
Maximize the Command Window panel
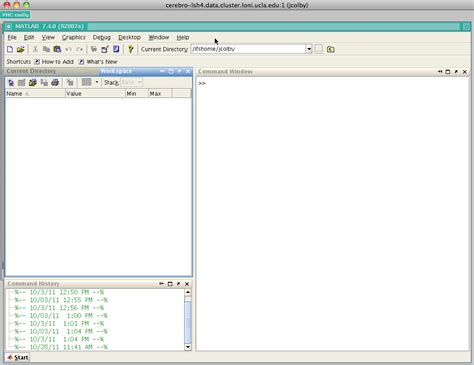pos(448,72)
